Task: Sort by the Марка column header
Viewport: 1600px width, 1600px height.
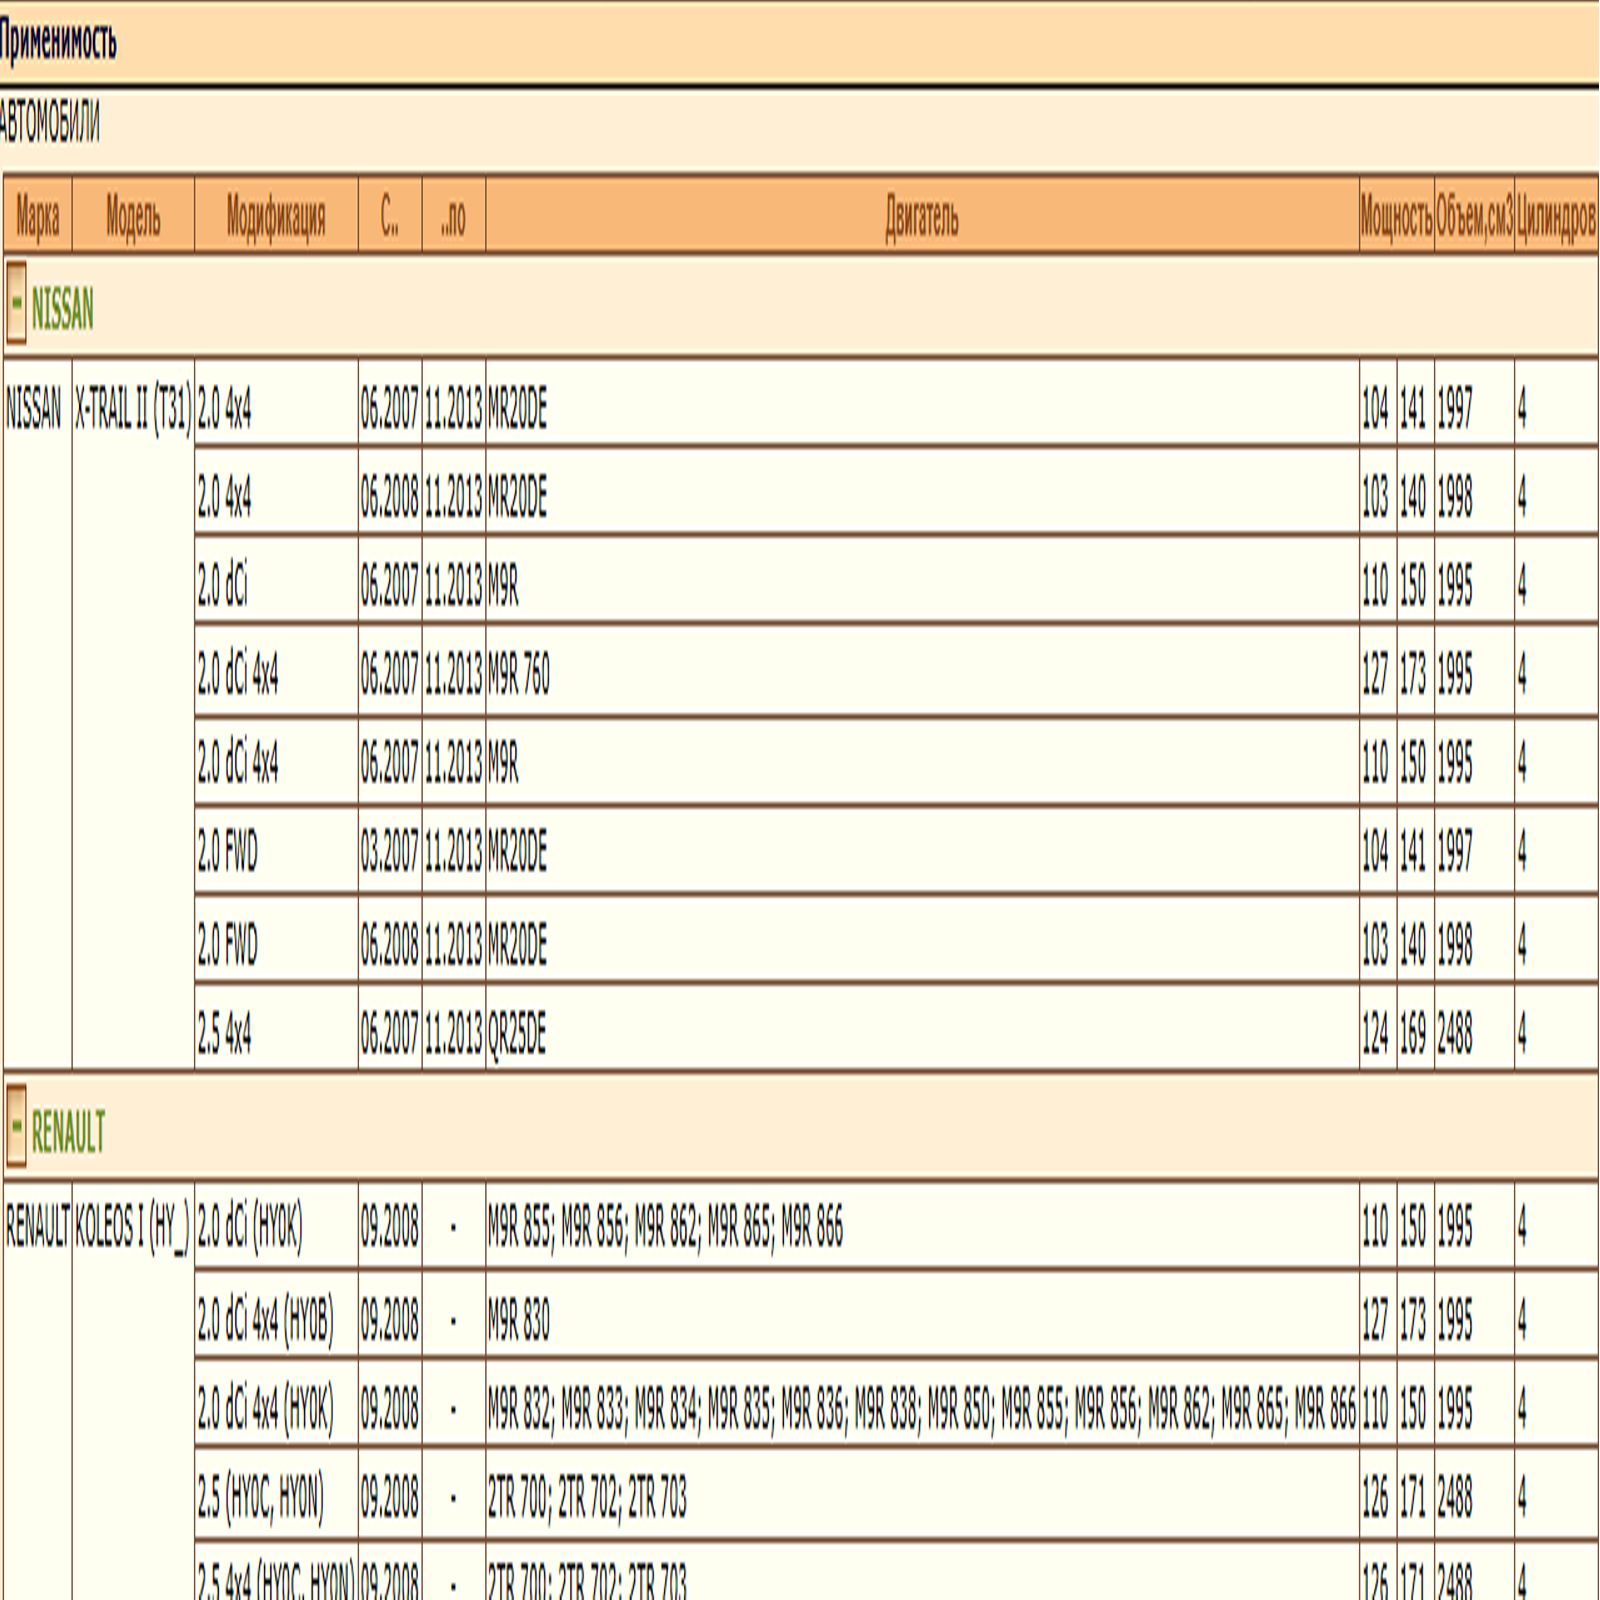Action: 38,216
